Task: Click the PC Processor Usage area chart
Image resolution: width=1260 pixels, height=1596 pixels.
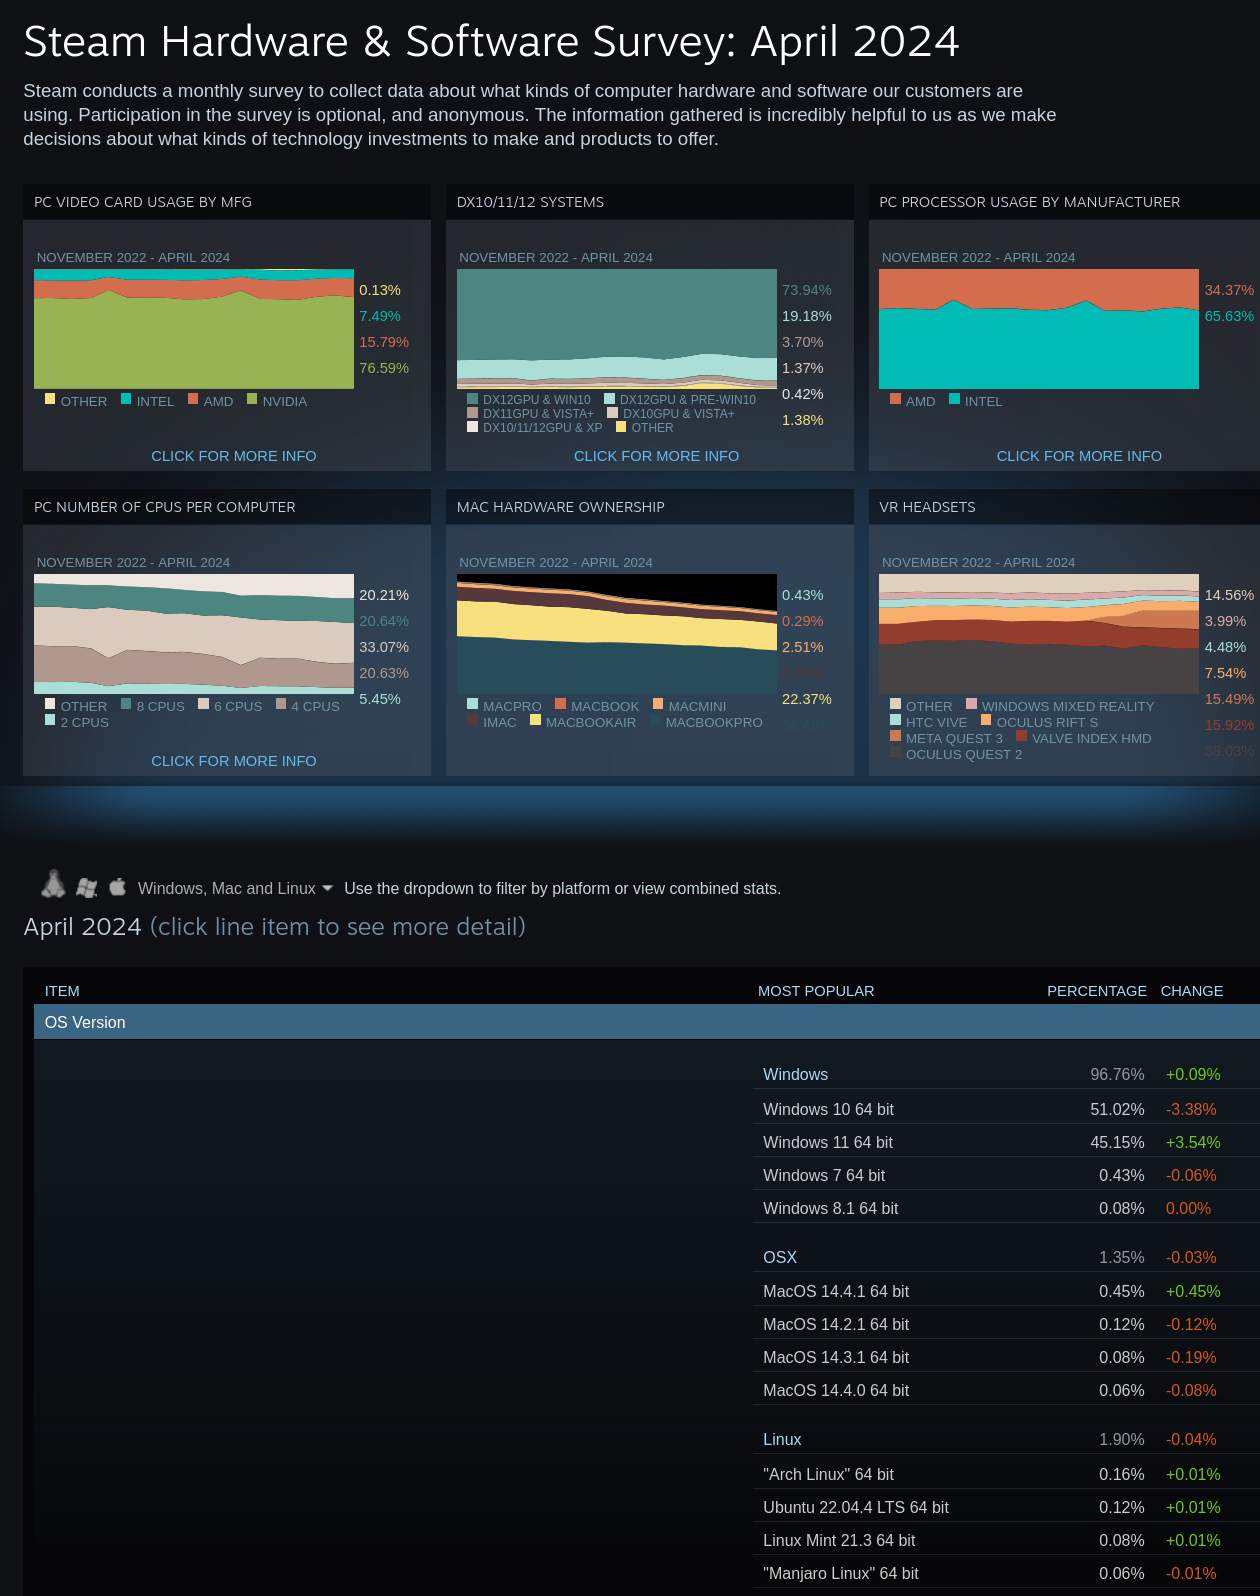Action: [1039, 329]
